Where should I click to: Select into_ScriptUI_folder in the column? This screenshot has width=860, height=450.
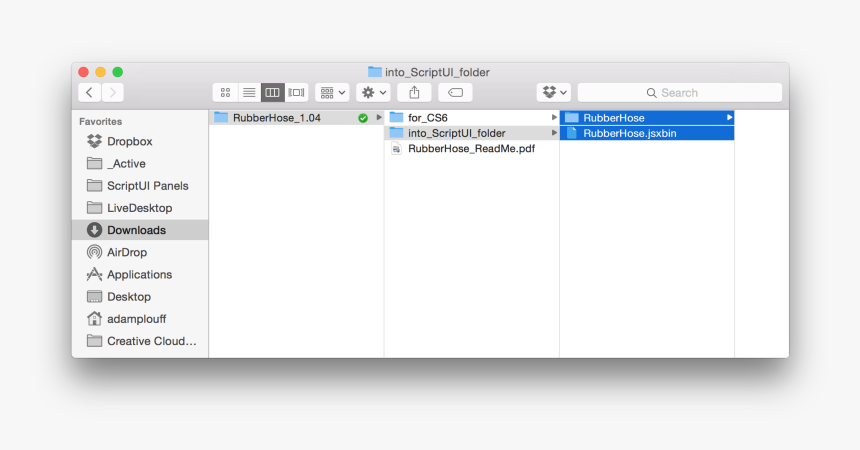pyautogui.click(x=472, y=133)
